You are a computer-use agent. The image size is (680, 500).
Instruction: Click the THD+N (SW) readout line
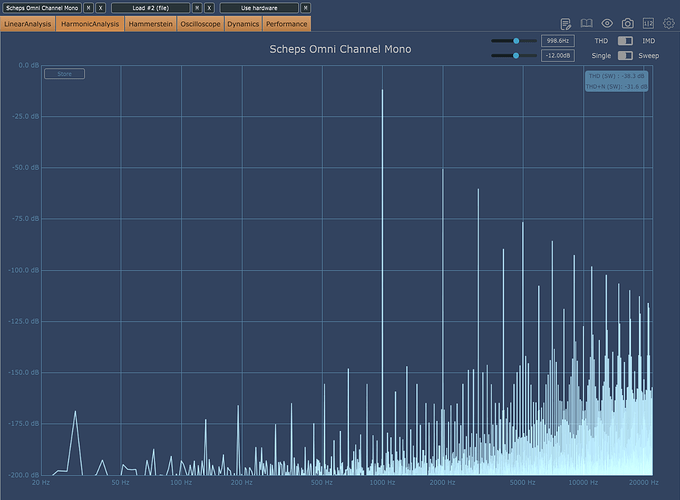[x=616, y=87]
